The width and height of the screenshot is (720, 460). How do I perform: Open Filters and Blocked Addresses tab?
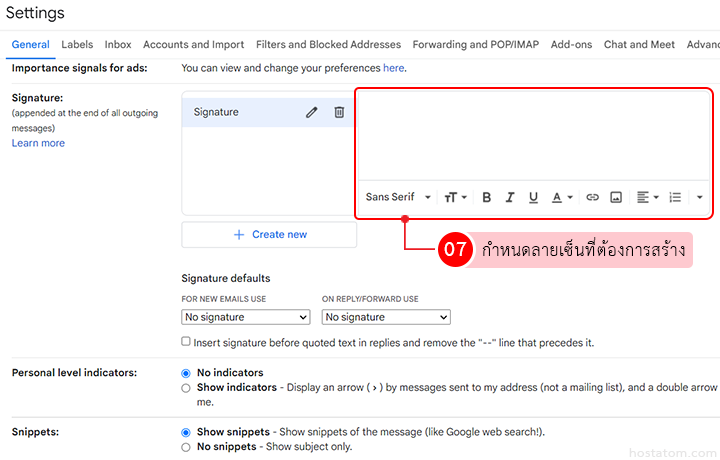click(x=328, y=45)
